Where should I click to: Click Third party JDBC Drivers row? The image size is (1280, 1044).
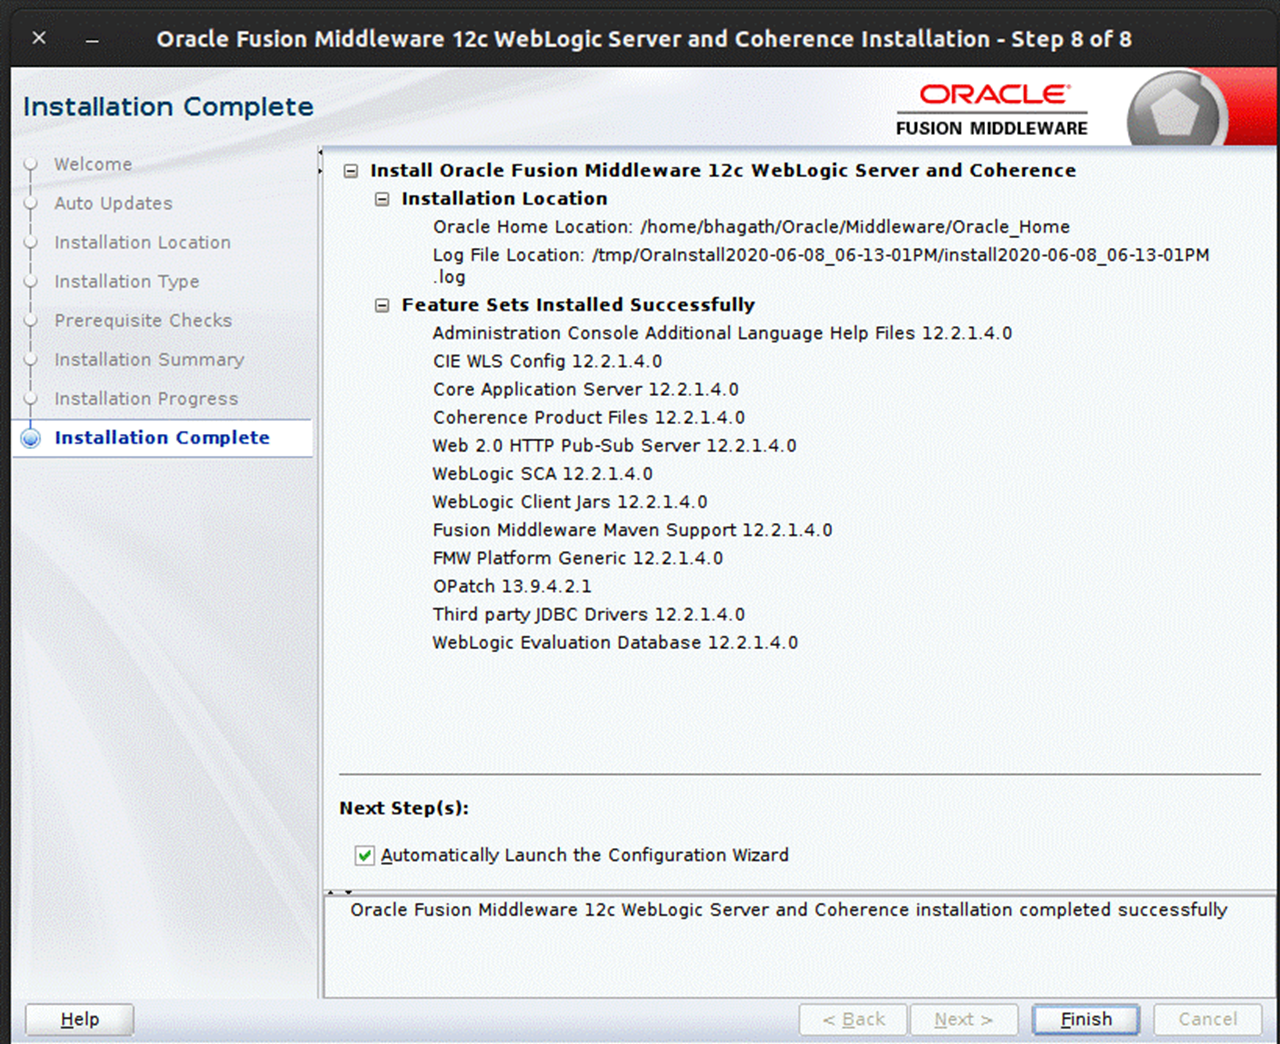pos(589,614)
